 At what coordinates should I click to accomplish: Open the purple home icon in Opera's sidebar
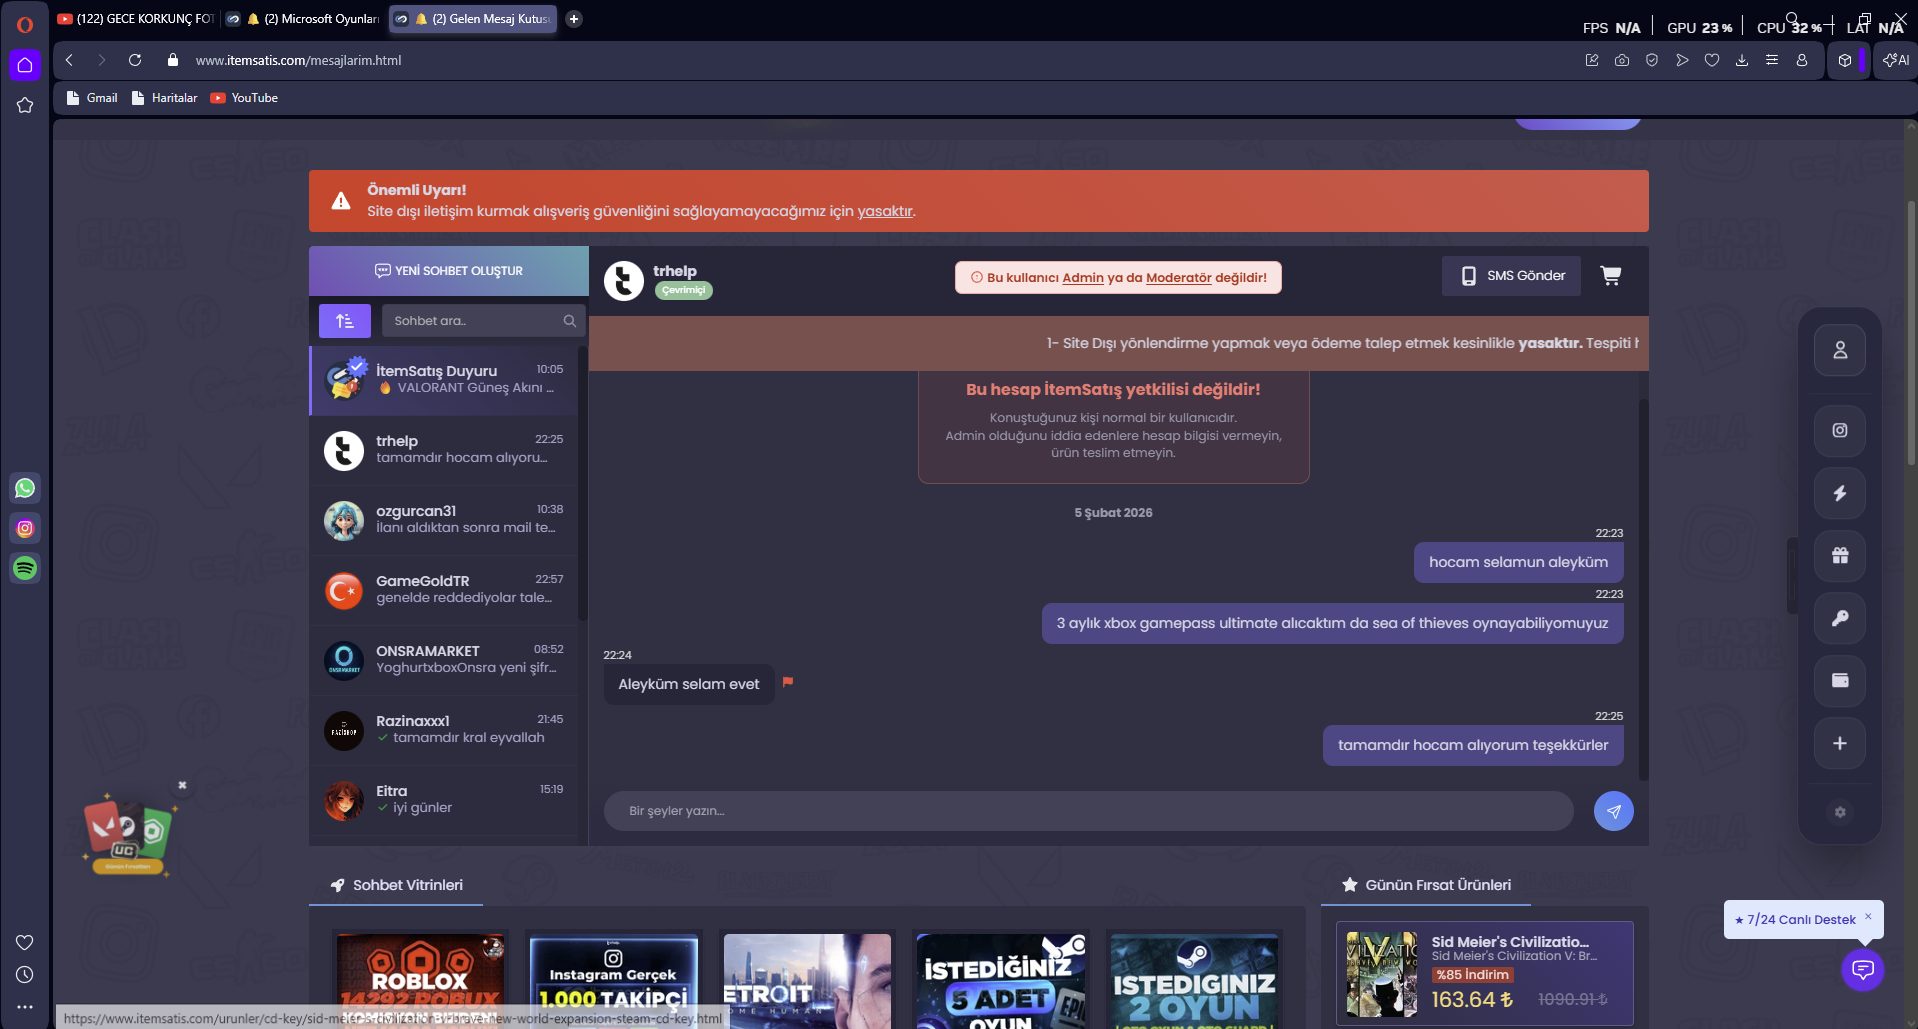[25, 65]
